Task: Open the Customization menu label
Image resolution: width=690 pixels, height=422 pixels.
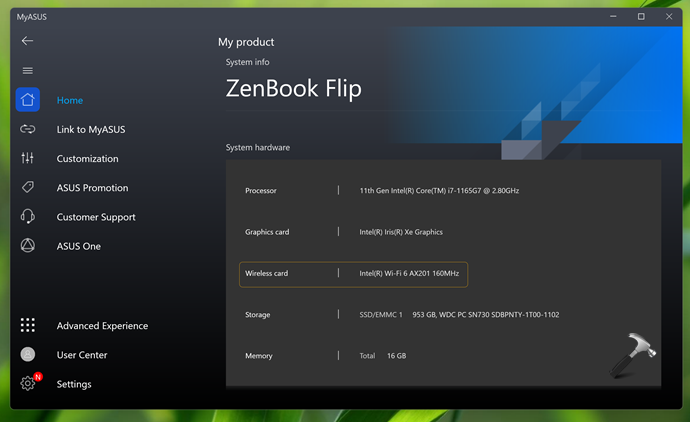Action: 87,159
